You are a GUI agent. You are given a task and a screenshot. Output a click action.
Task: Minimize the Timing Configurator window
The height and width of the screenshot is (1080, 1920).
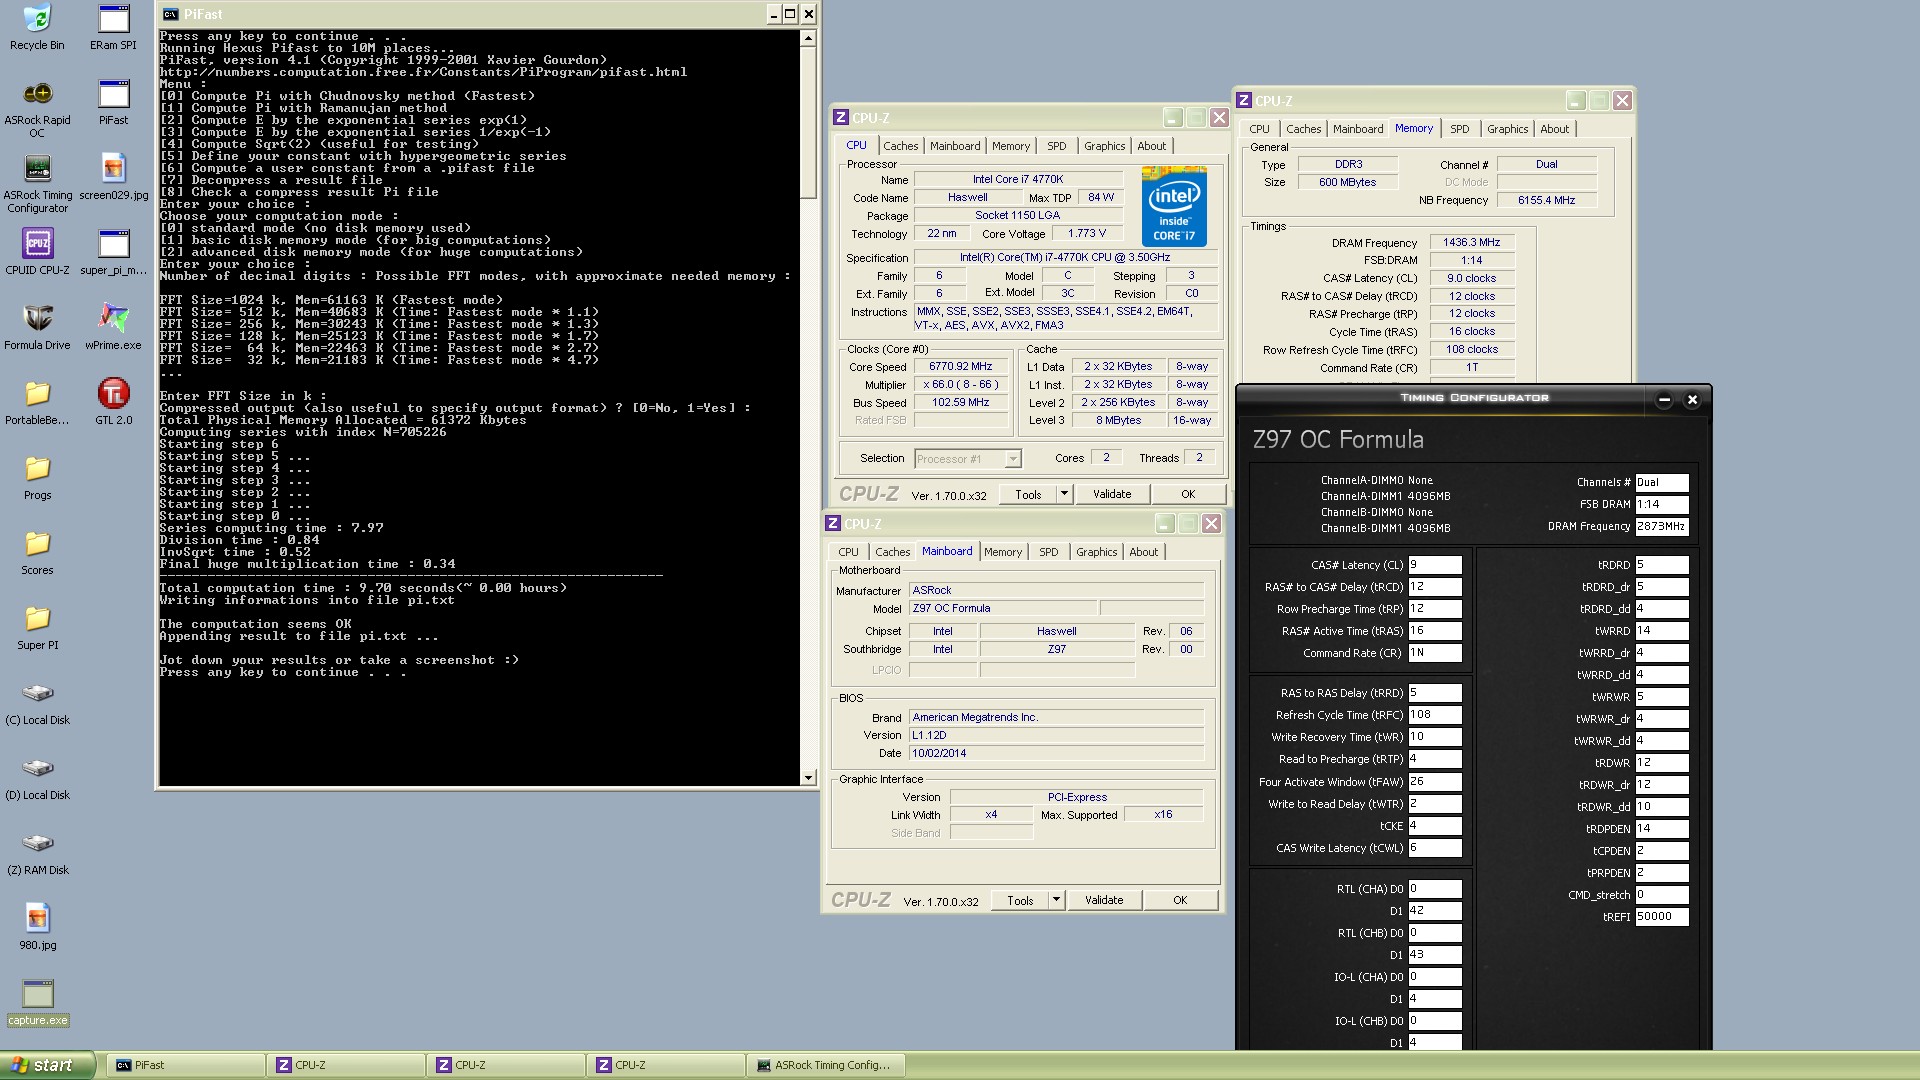[1664, 399]
